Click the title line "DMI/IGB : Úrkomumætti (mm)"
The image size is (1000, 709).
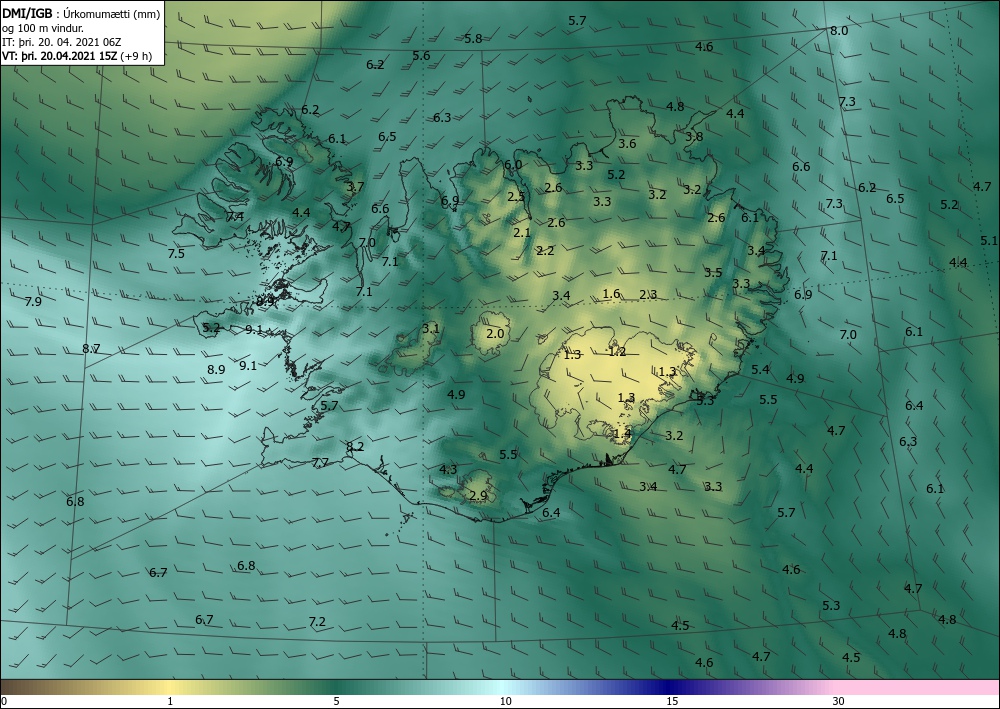[x=81, y=14]
